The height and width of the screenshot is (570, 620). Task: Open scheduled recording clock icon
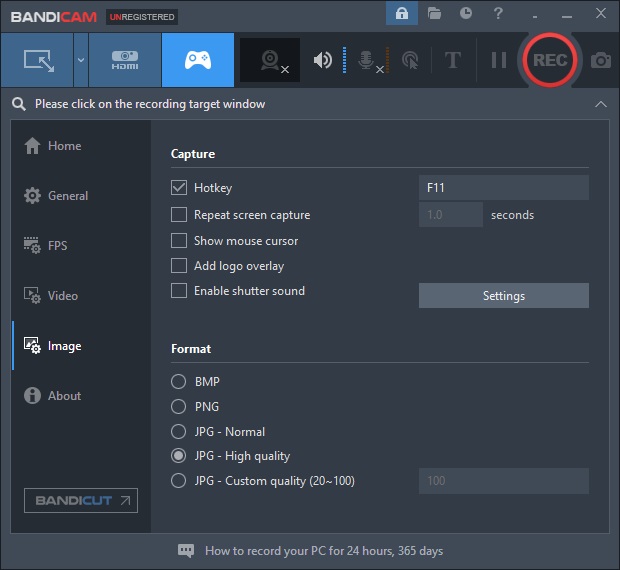(466, 13)
